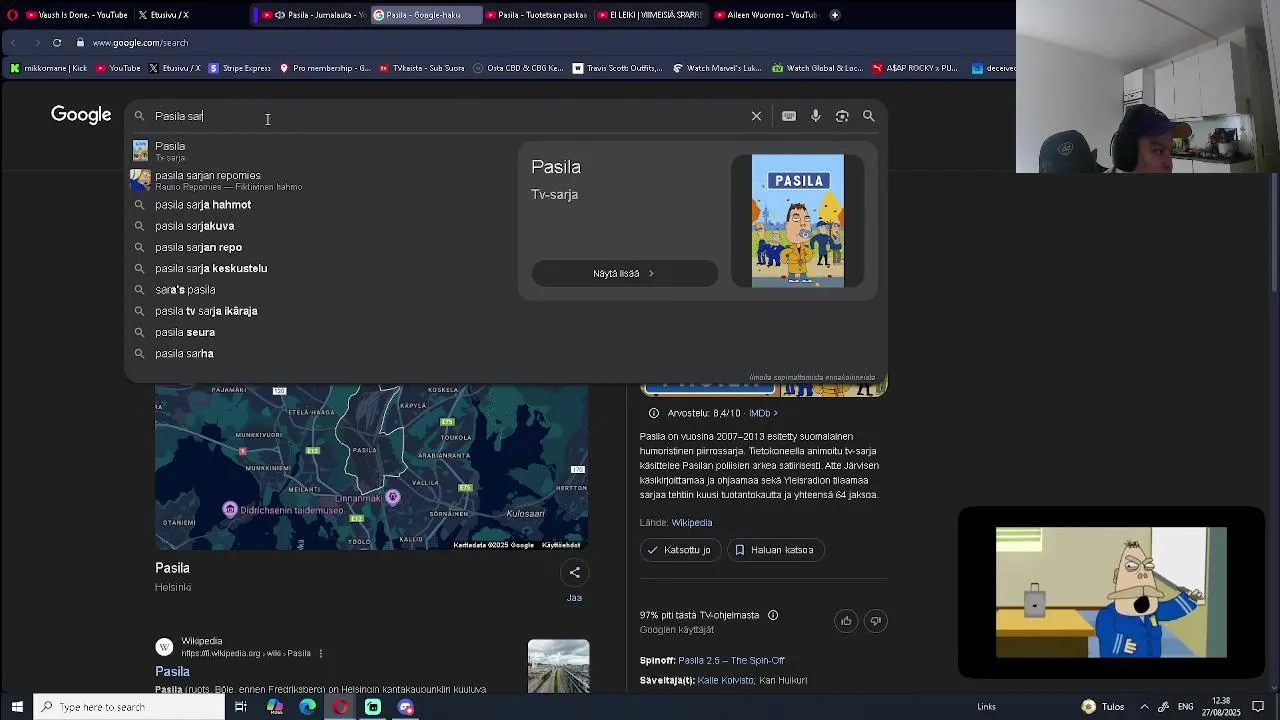This screenshot has height=720, width=1280.
Task: Open Pasila 2.5 – The Spin-Off link
Action: [x=731, y=661]
